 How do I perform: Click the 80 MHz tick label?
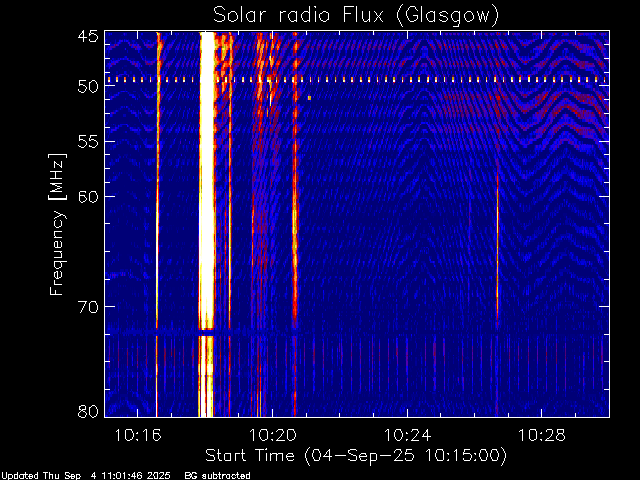click(x=88, y=411)
